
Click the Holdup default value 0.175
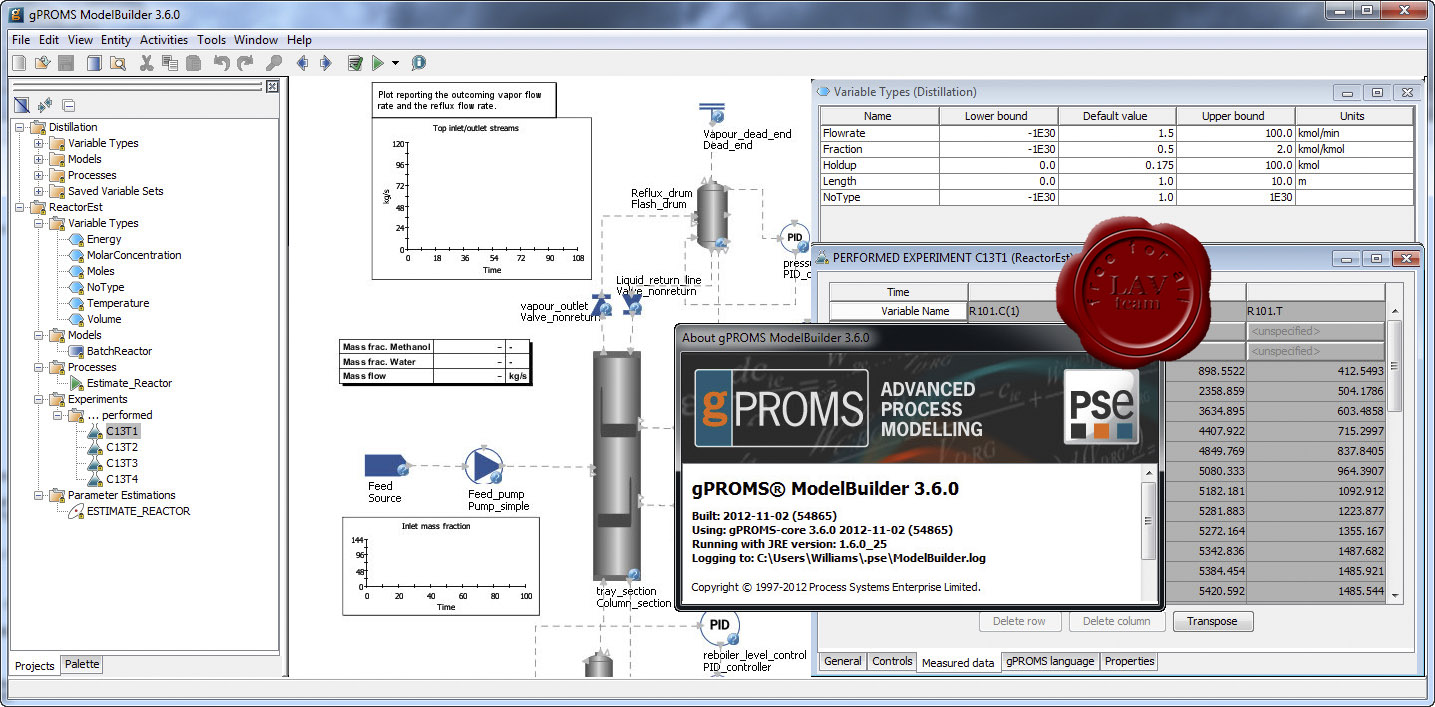[x=1115, y=165]
